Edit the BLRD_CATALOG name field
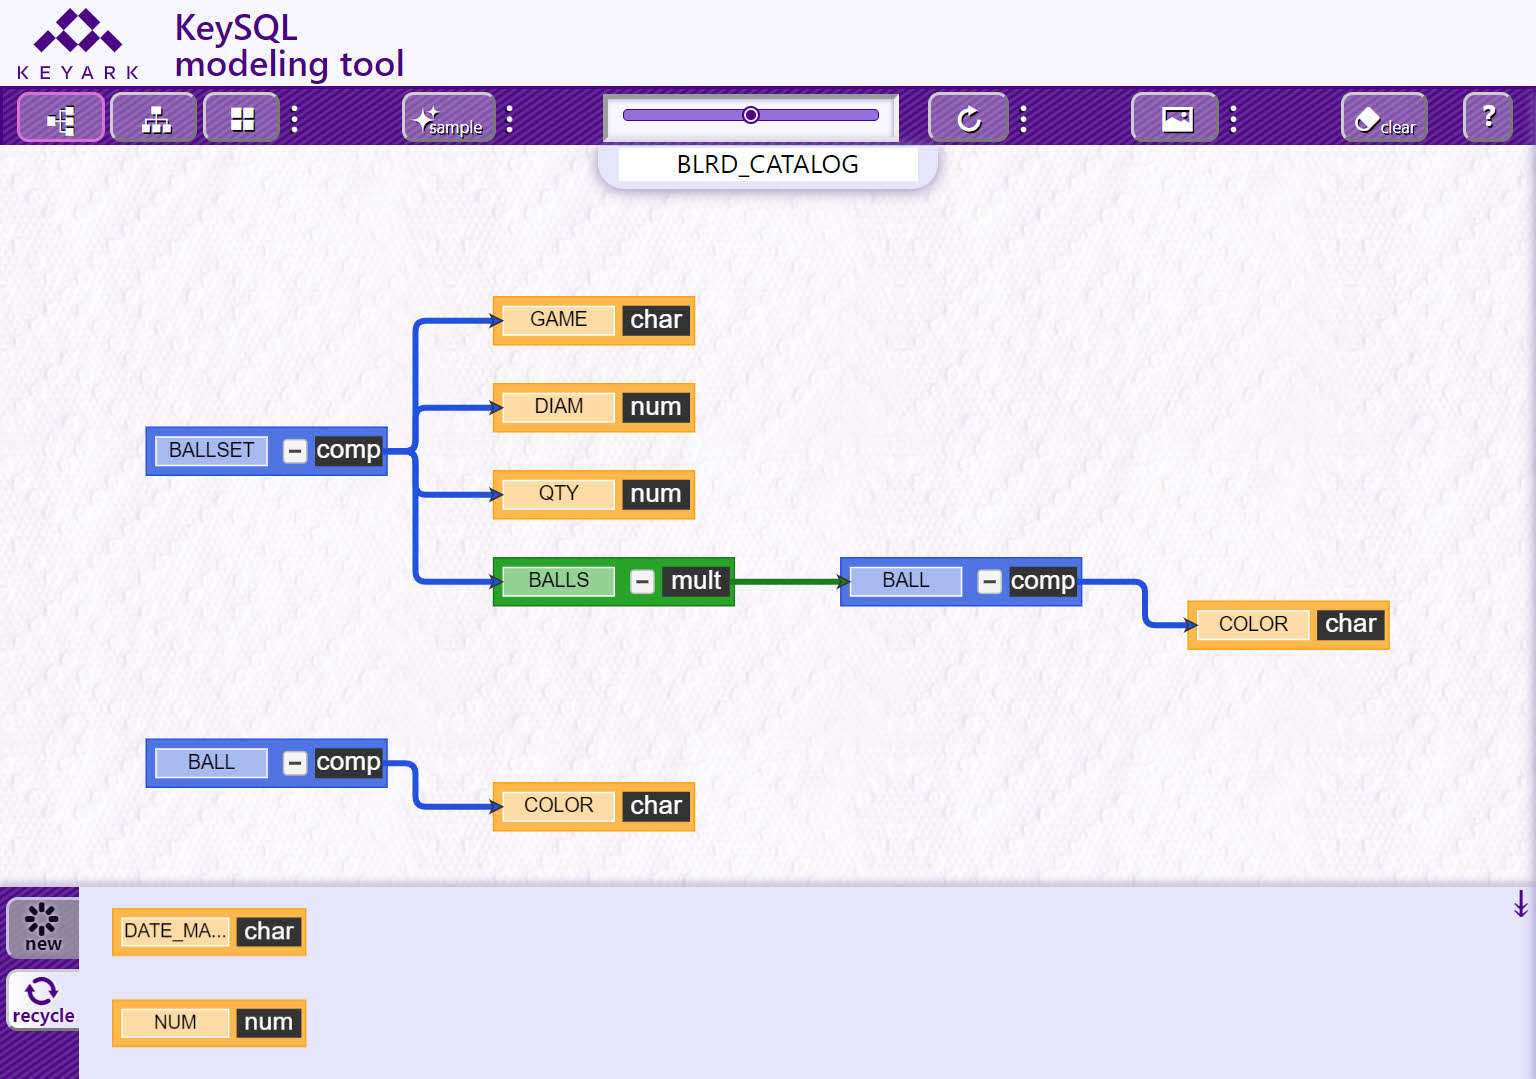 tap(768, 165)
